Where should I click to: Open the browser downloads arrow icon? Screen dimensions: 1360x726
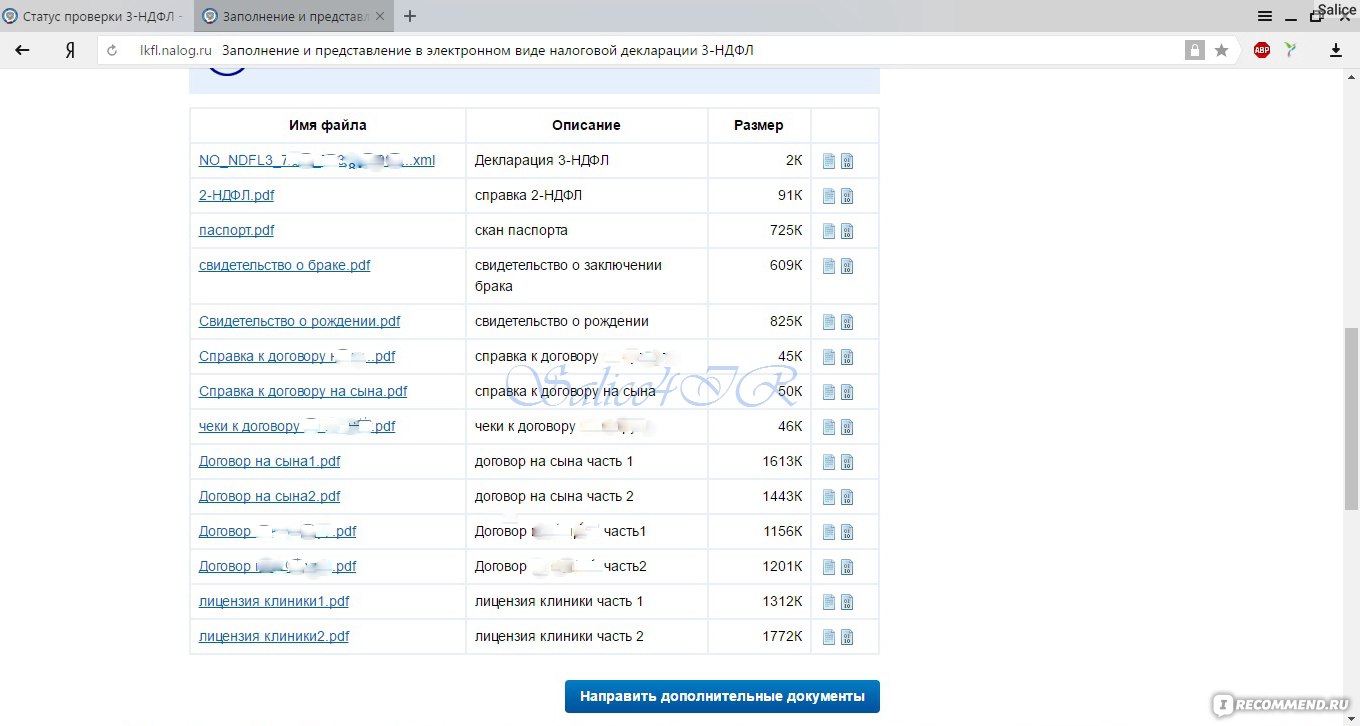point(1335,50)
